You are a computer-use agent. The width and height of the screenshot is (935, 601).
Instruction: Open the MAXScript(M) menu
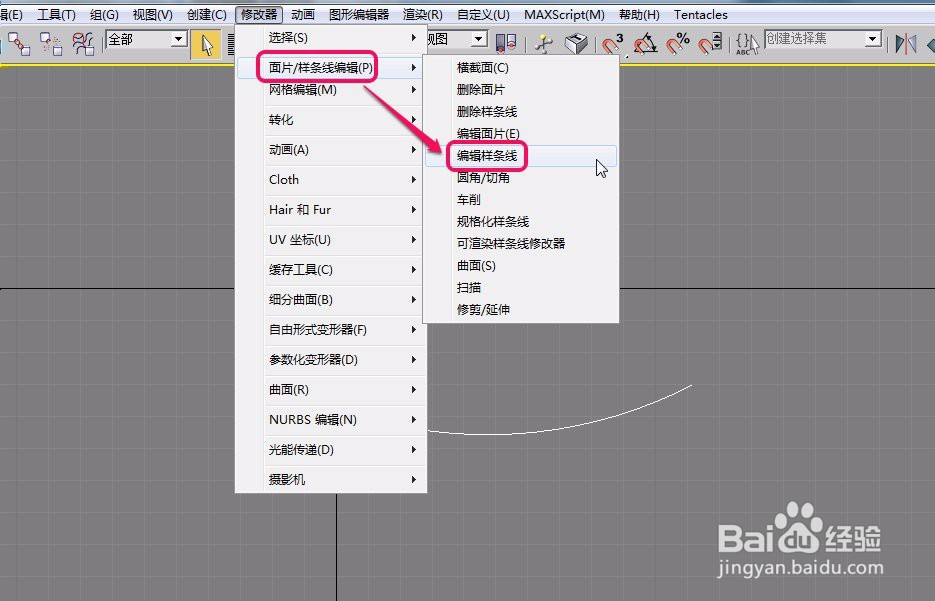[x=564, y=15]
